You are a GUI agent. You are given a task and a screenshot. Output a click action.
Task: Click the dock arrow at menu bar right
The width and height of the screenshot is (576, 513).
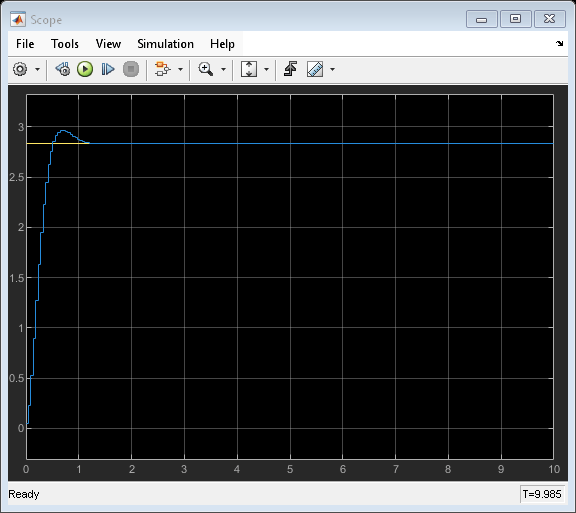coord(559,44)
